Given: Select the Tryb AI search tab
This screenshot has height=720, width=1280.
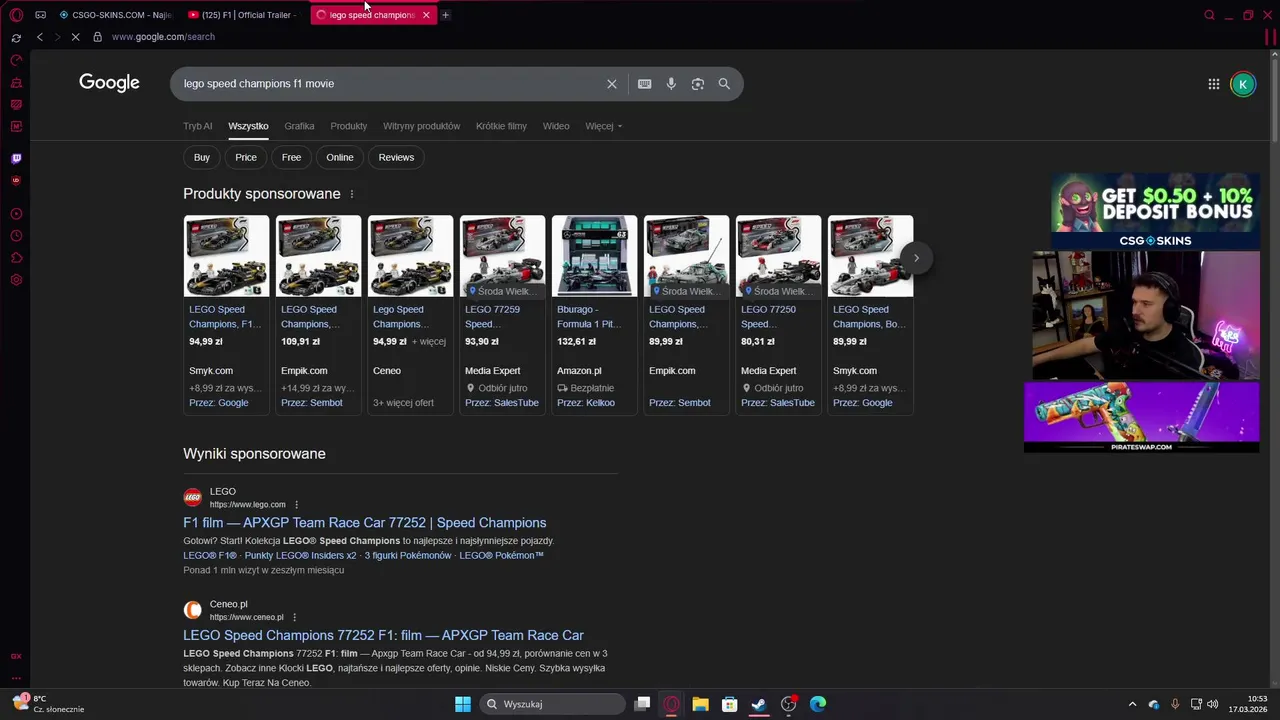Looking at the screenshot, I should pyautogui.click(x=197, y=126).
